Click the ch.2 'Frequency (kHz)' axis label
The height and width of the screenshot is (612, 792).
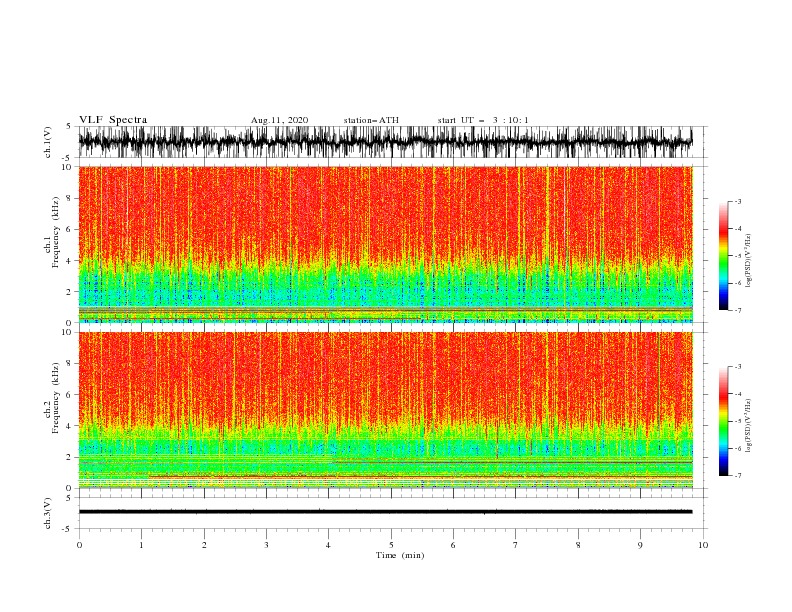coord(55,398)
